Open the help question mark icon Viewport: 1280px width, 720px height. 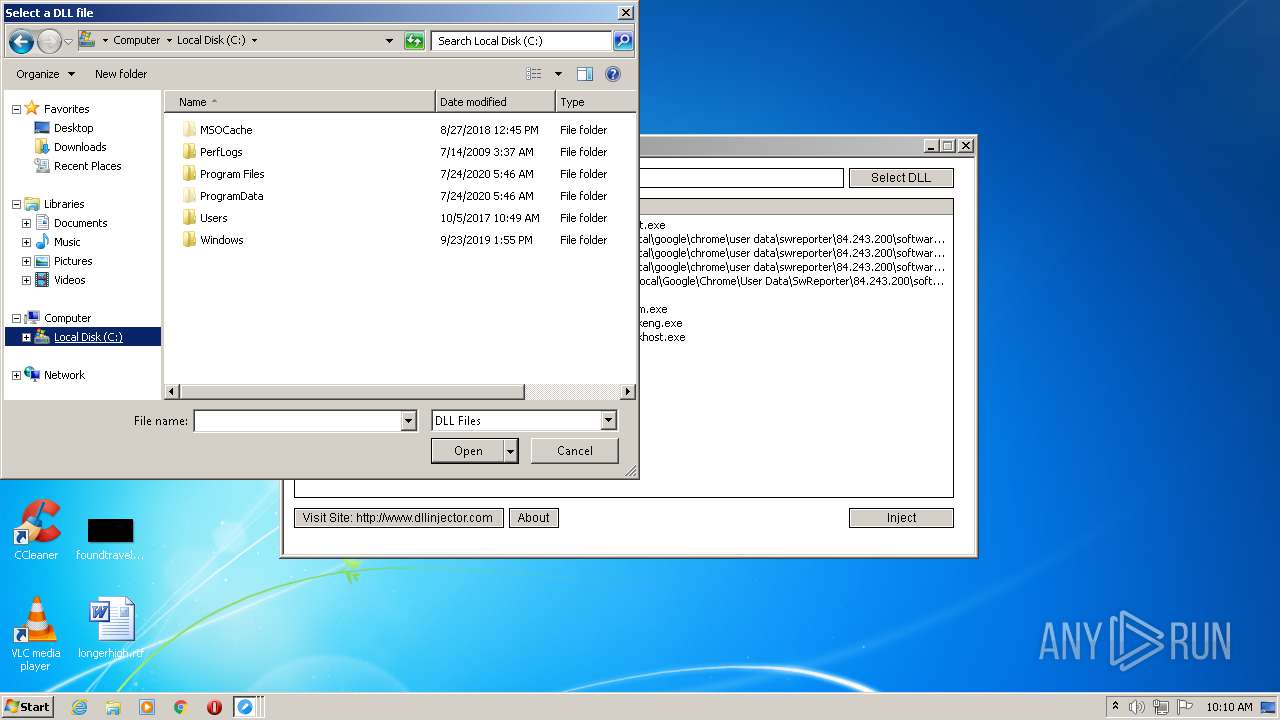[x=613, y=74]
